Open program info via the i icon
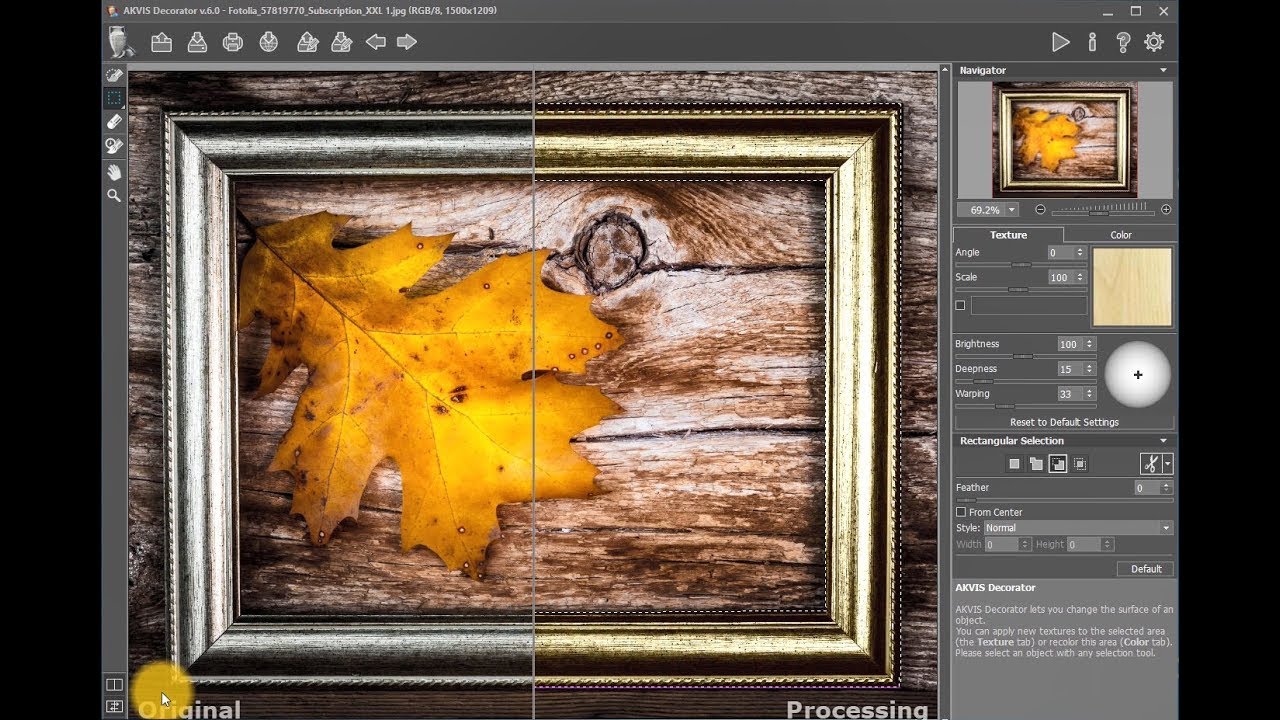Image resolution: width=1280 pixels, height=720 pixels. 1092,42
